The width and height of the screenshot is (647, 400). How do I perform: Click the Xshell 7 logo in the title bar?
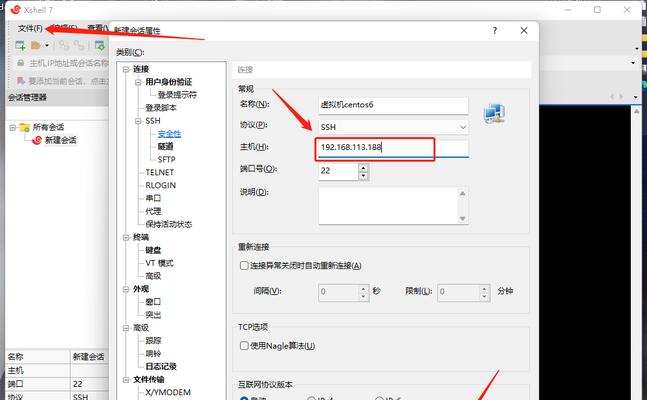16,9
